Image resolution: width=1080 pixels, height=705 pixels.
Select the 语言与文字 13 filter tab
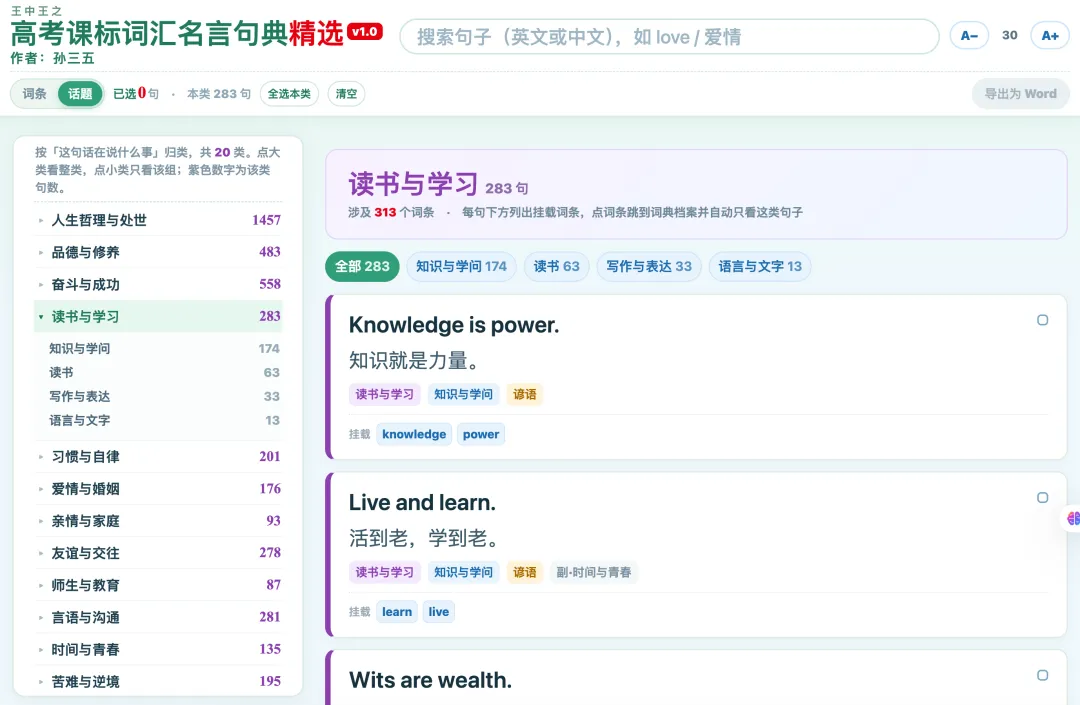click(760, 266)
